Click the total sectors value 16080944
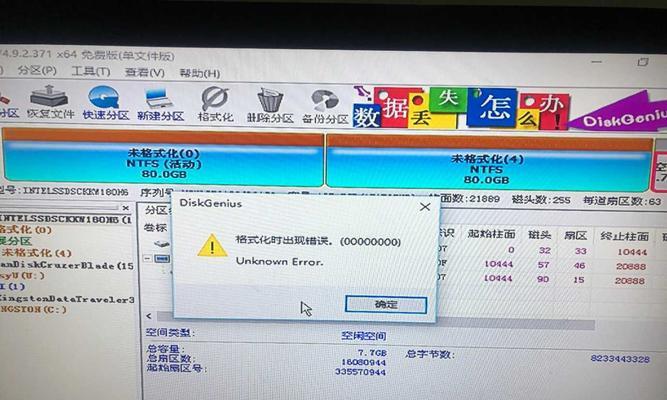 pyautogui.click(x=364, y=363)
